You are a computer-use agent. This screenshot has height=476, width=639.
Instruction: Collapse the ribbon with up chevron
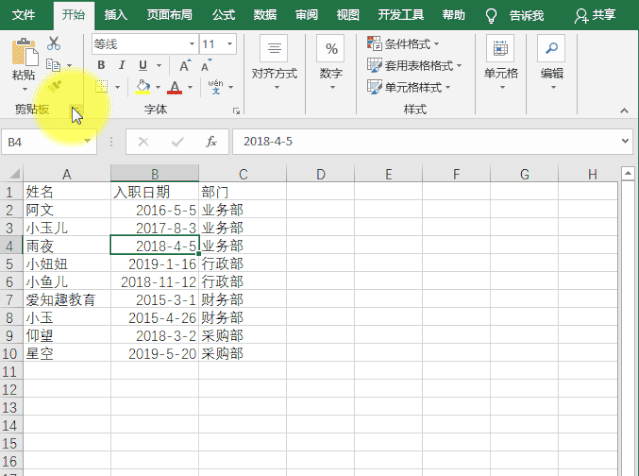(624, 110)
